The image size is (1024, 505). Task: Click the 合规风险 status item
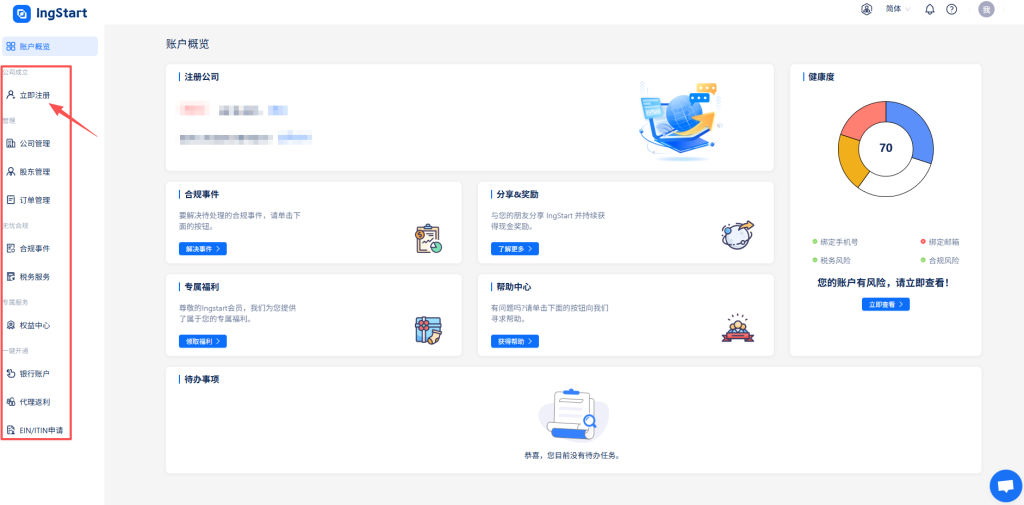coord(940,261)
